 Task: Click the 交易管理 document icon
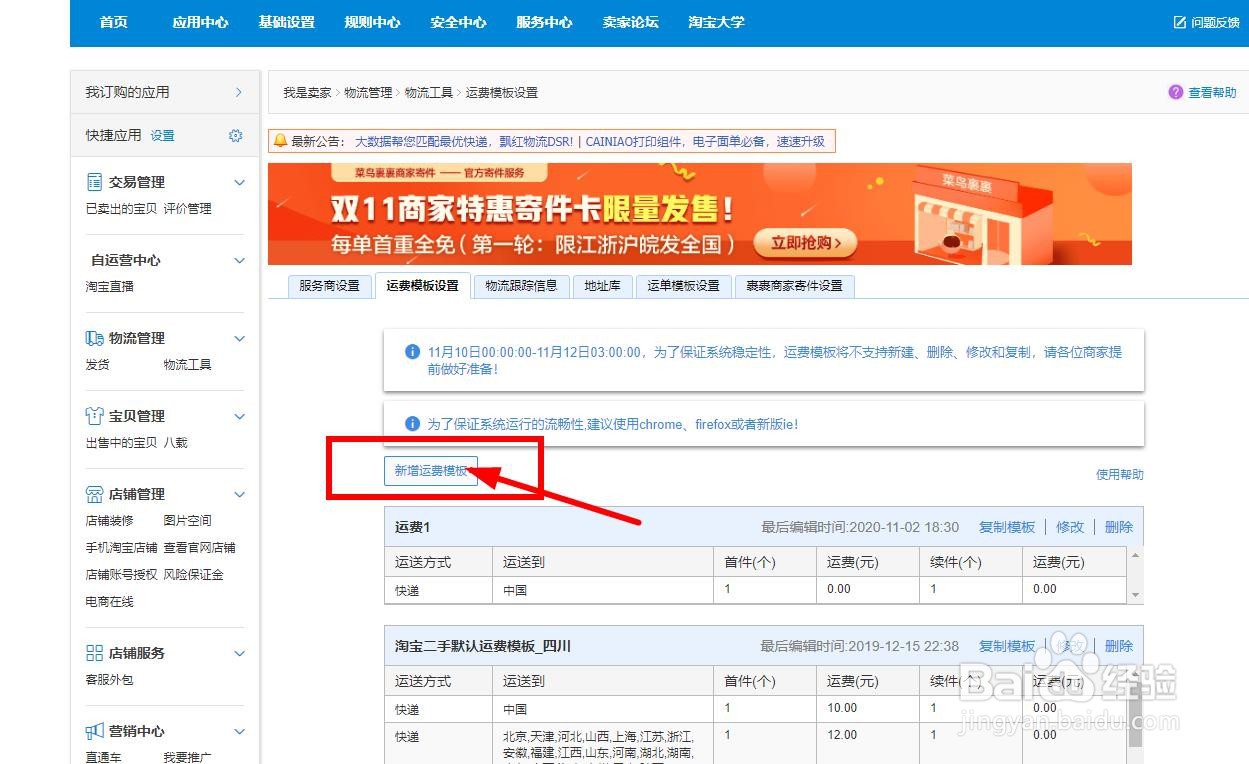(x=95, y=182)
